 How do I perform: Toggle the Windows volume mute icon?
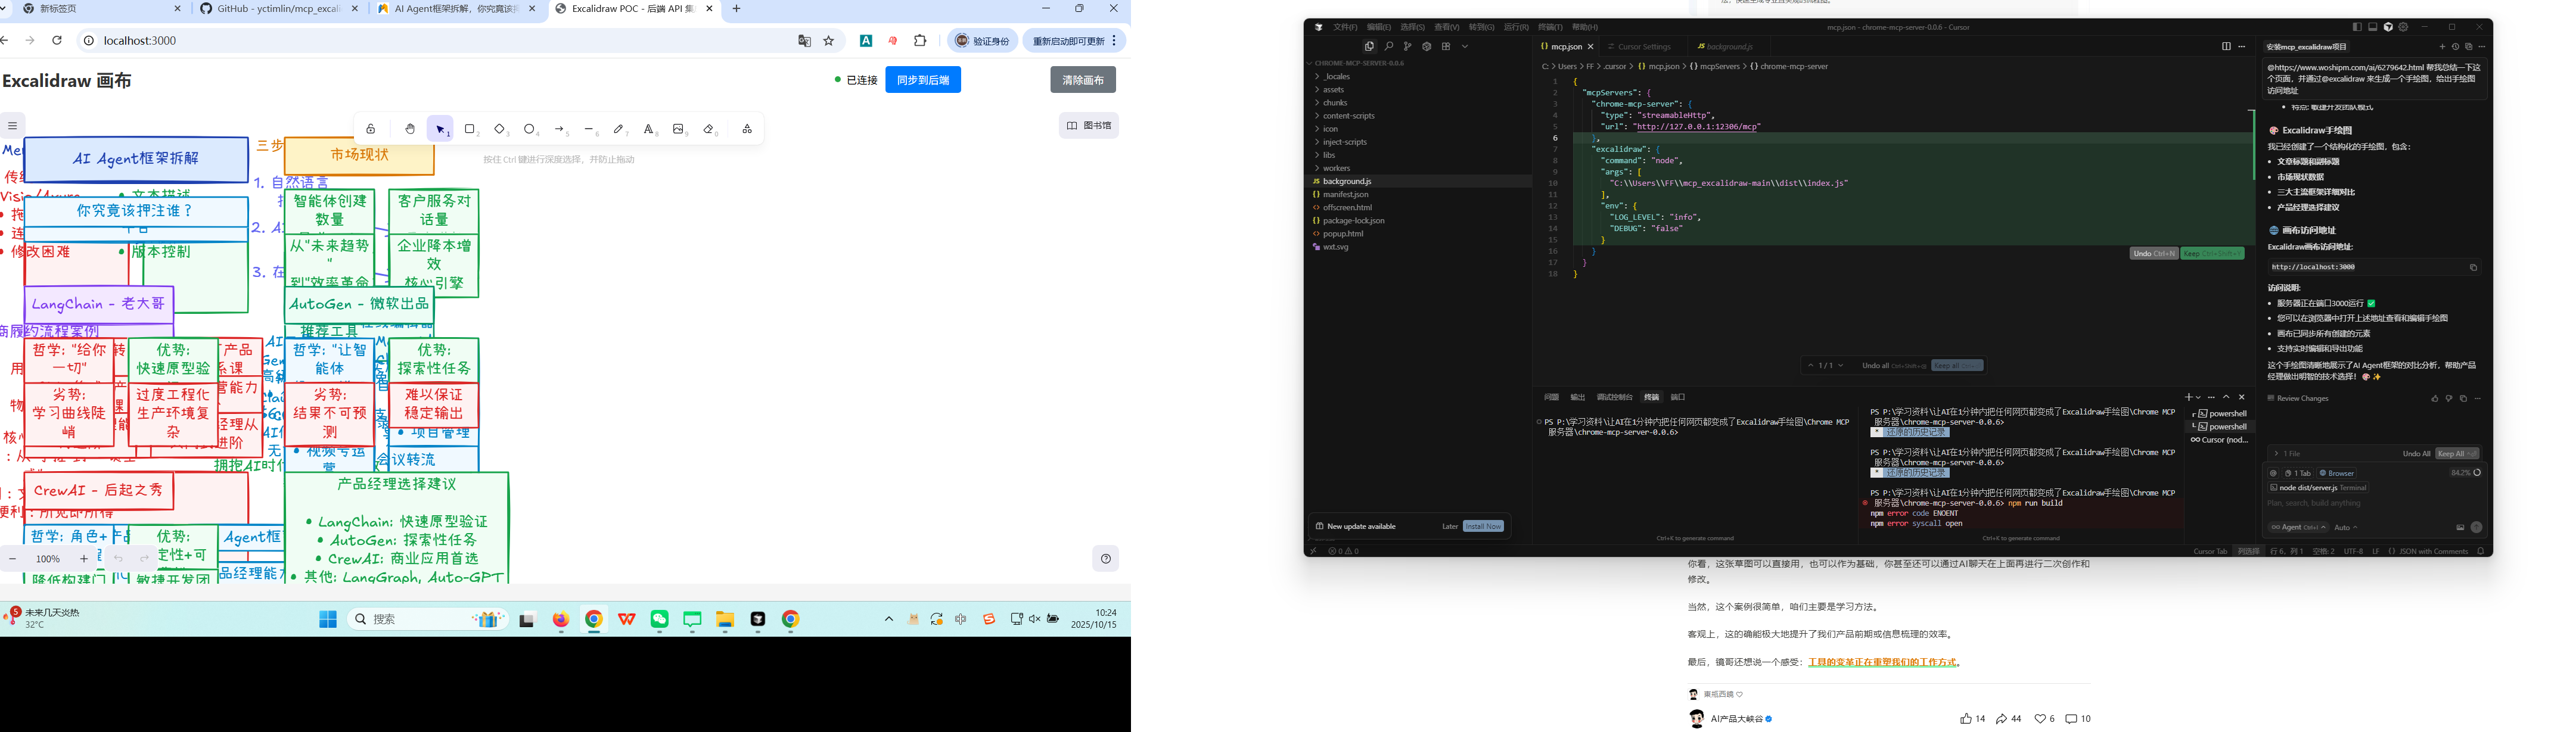point(1034,619)
